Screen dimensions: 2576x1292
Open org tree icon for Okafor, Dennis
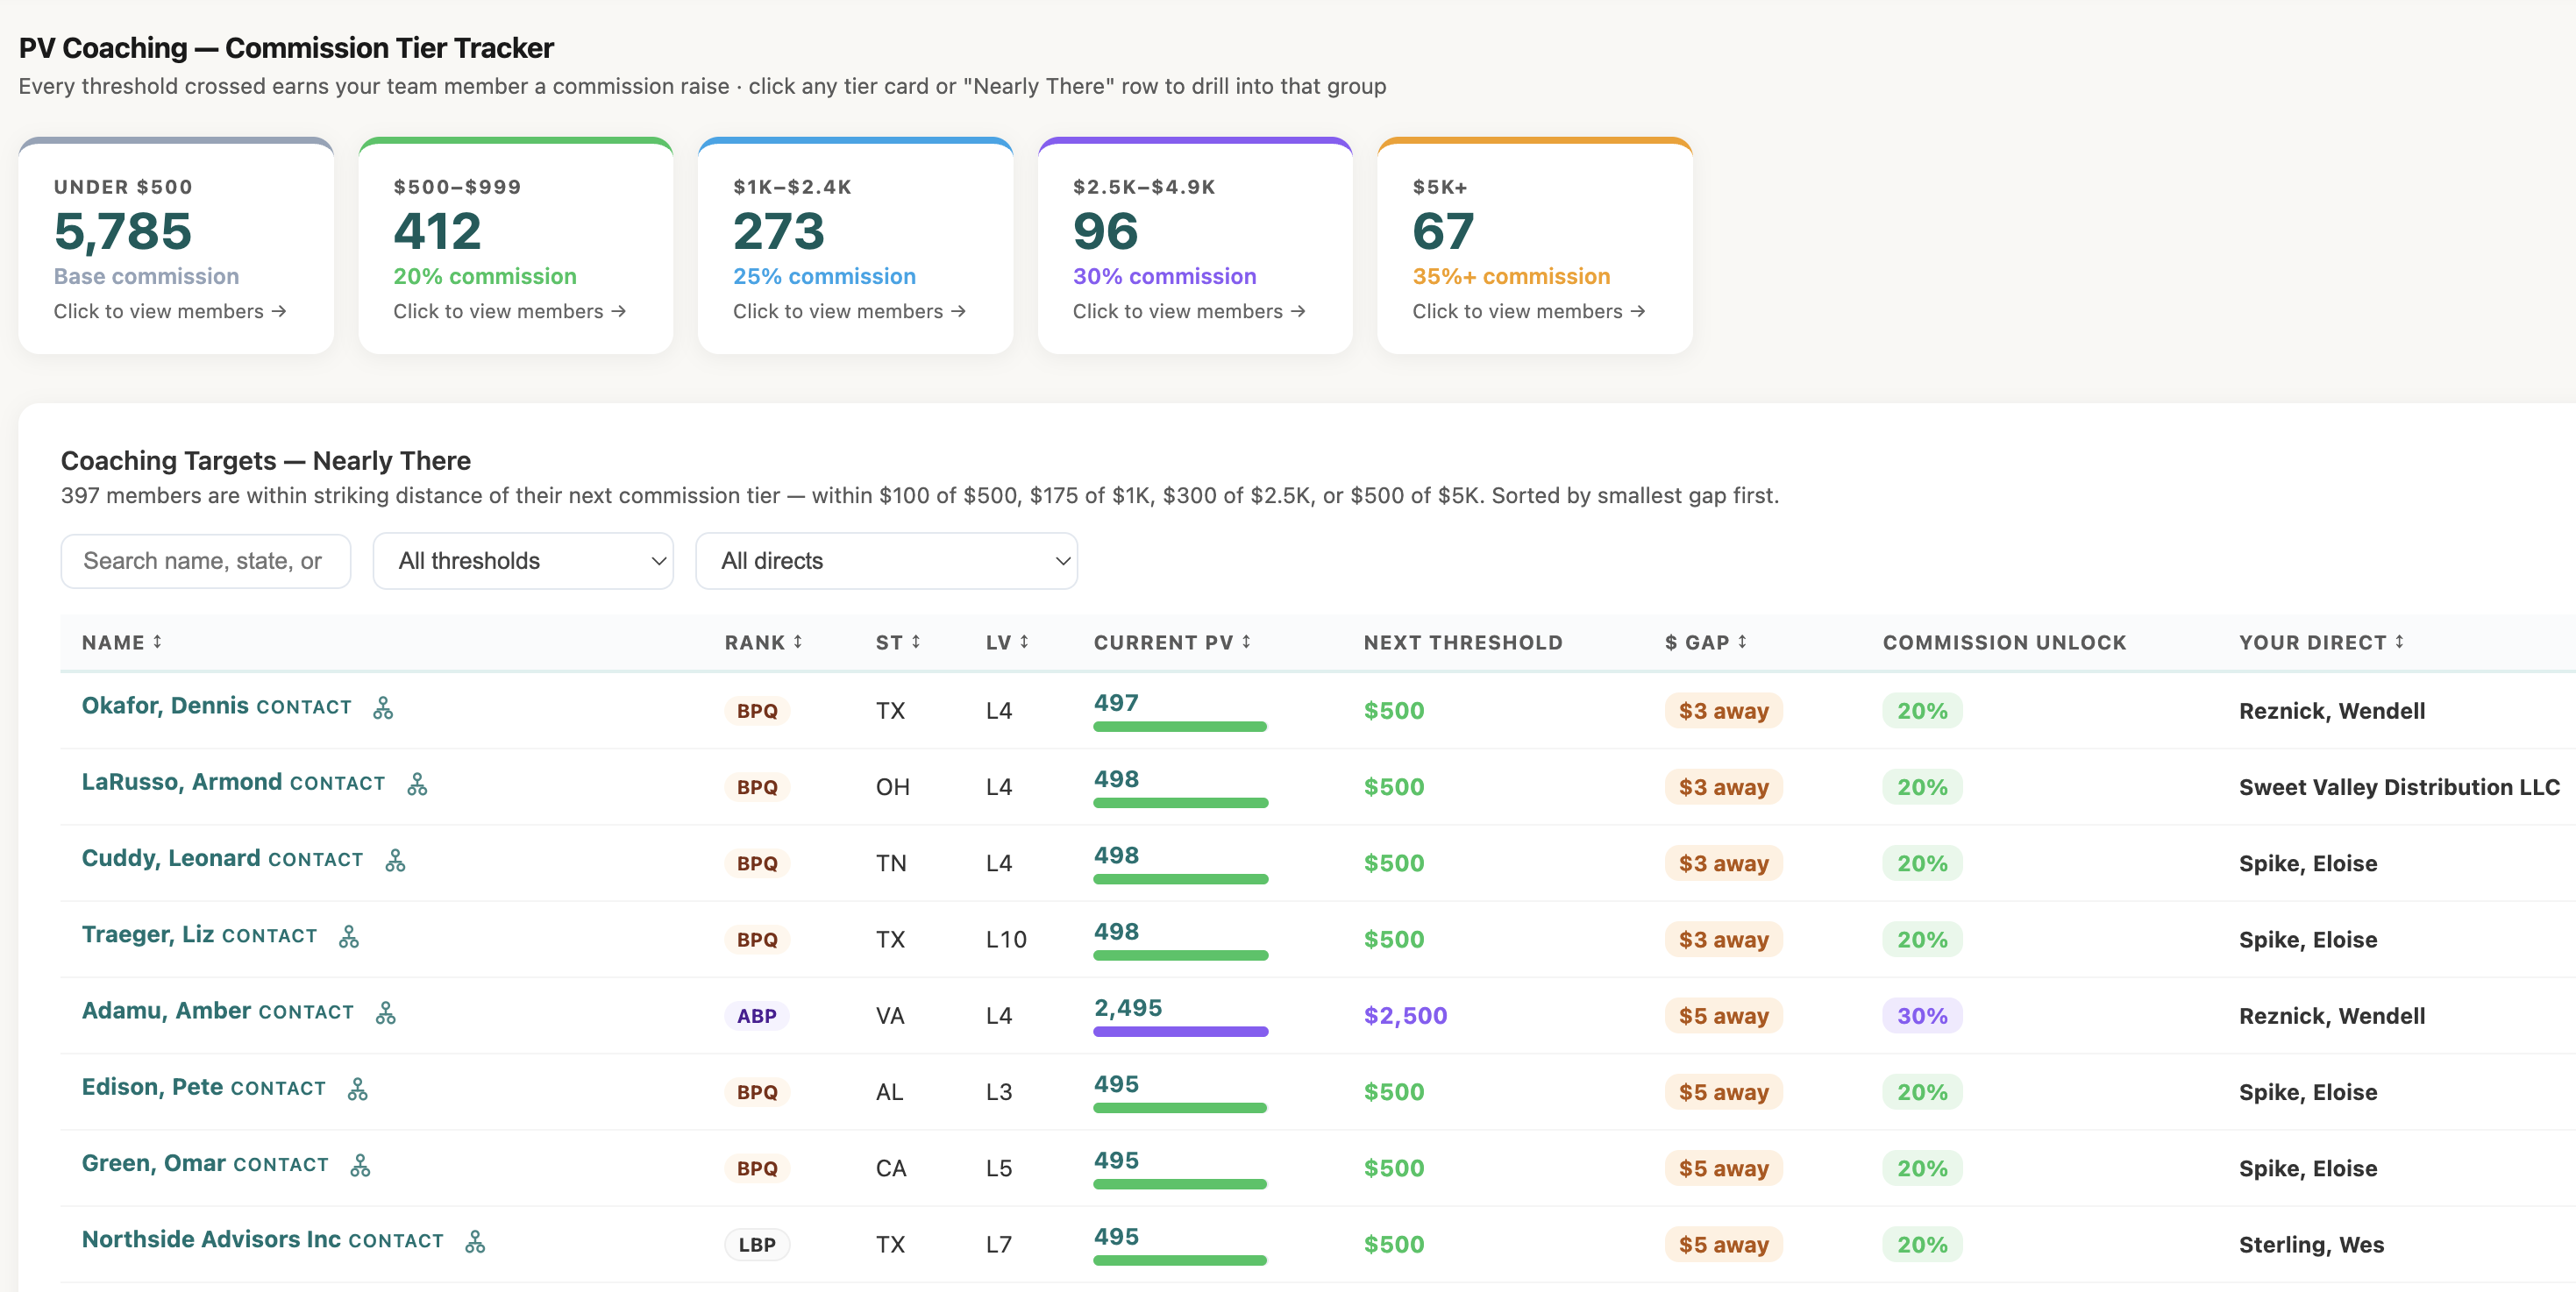pyautogui.click(x=383, y=708)
